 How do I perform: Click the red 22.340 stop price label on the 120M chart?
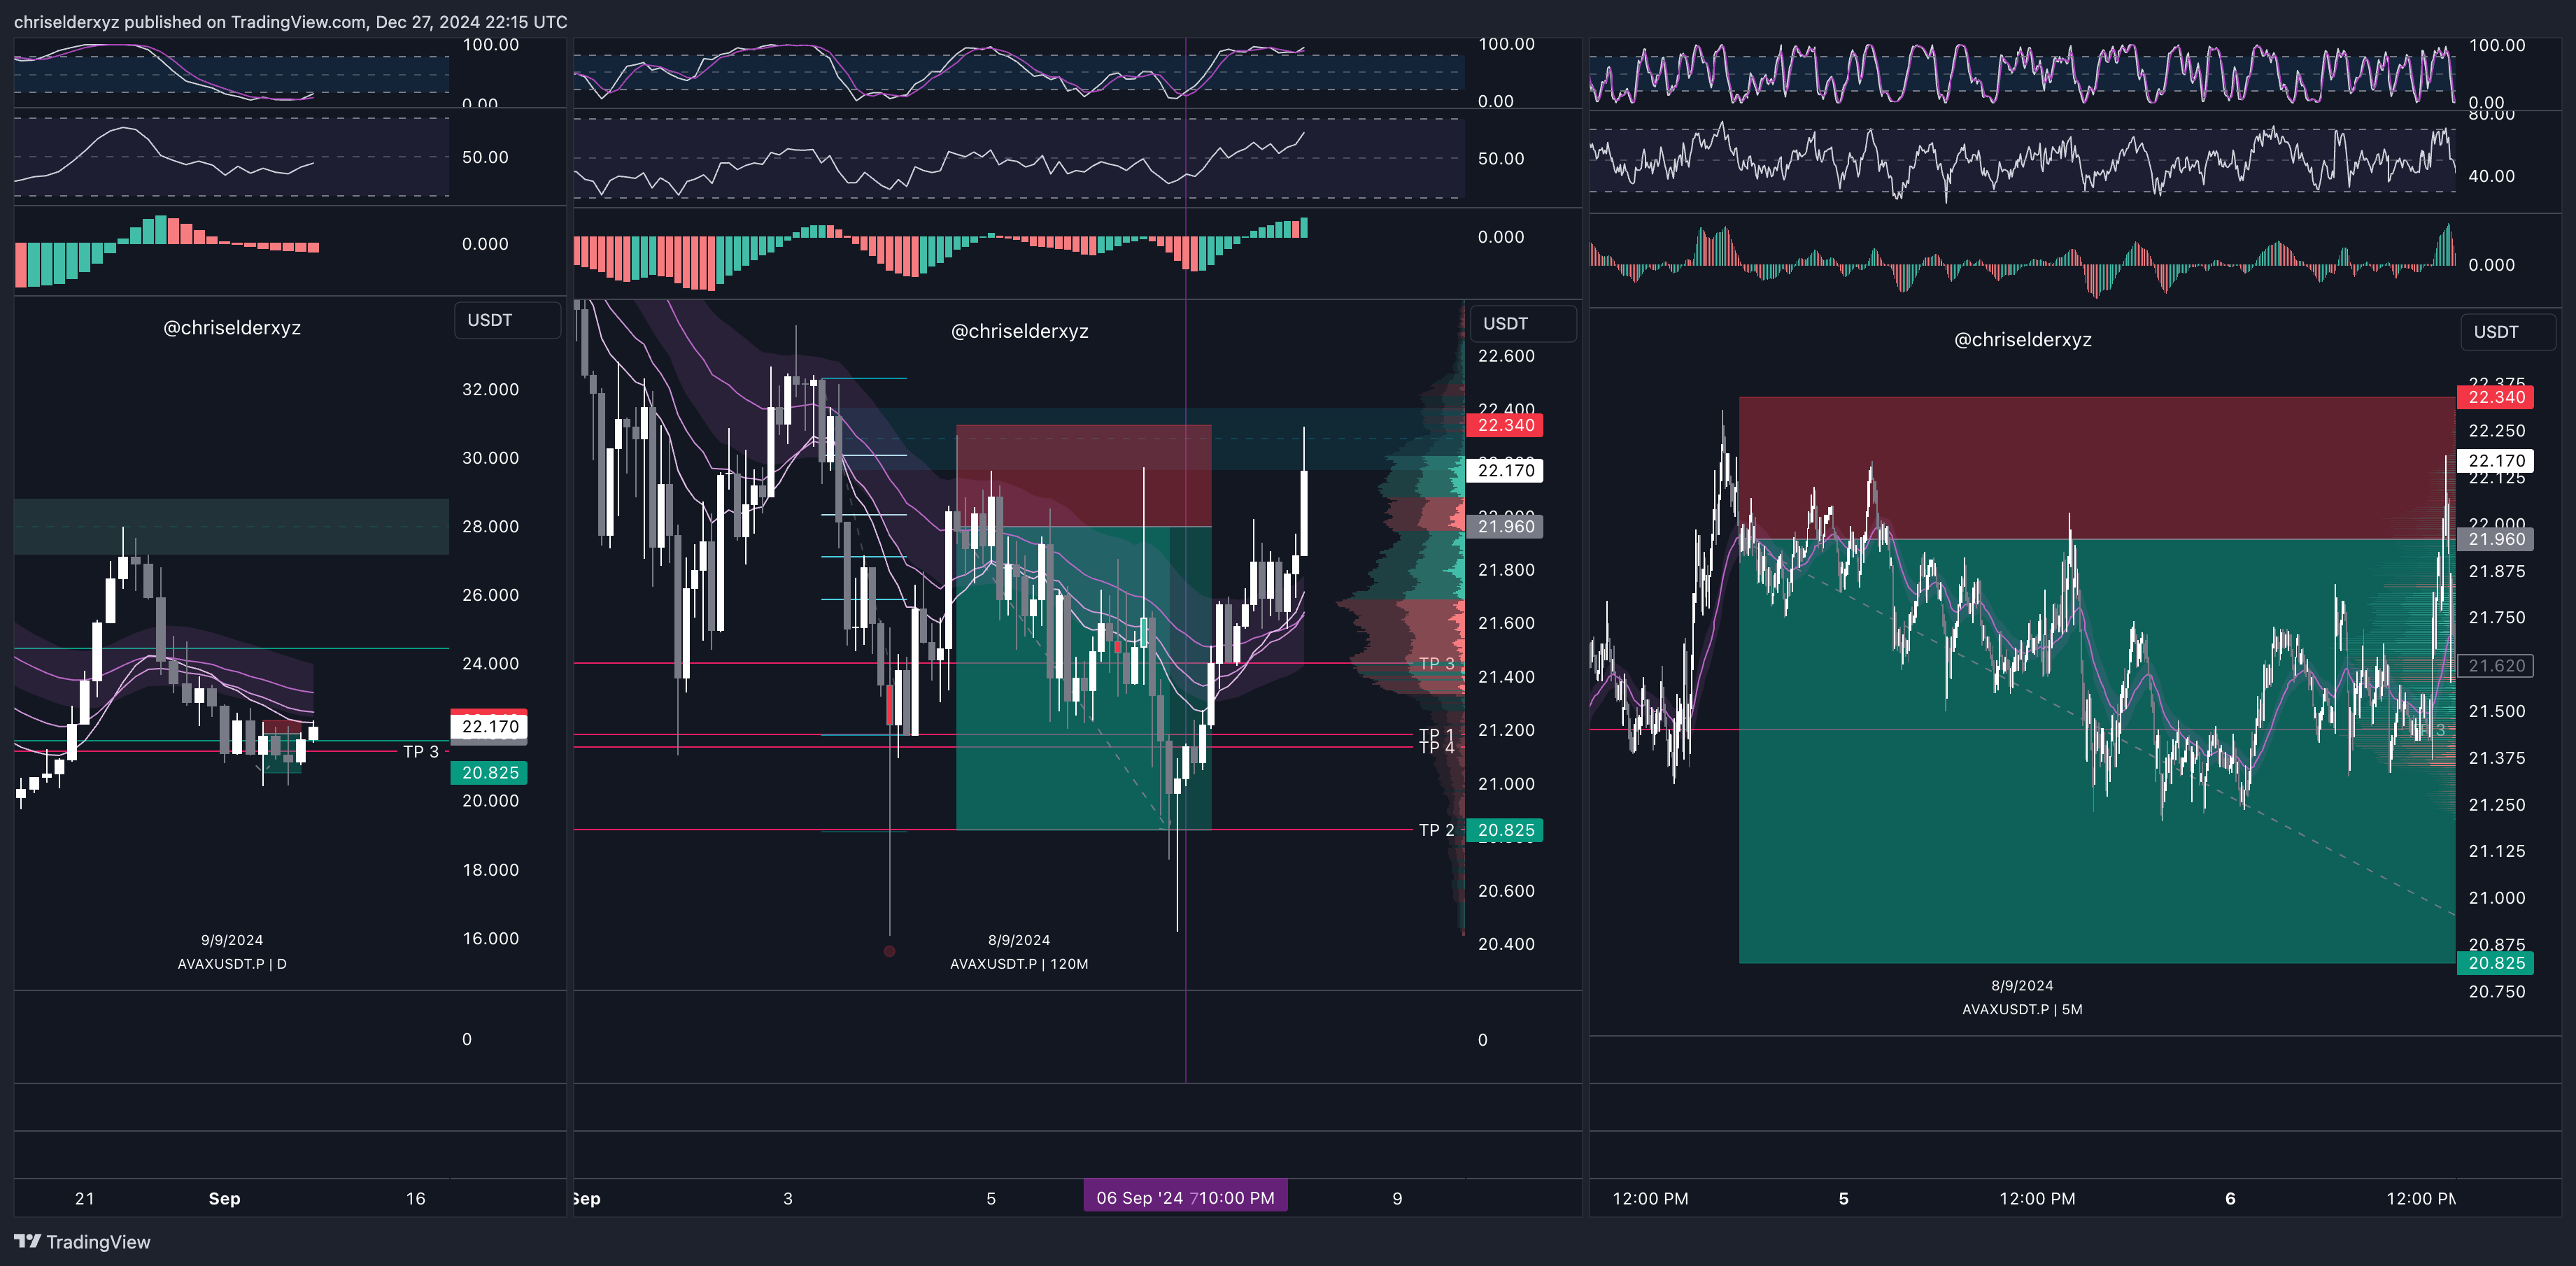pyautogui.click(x=1505, y=425)
